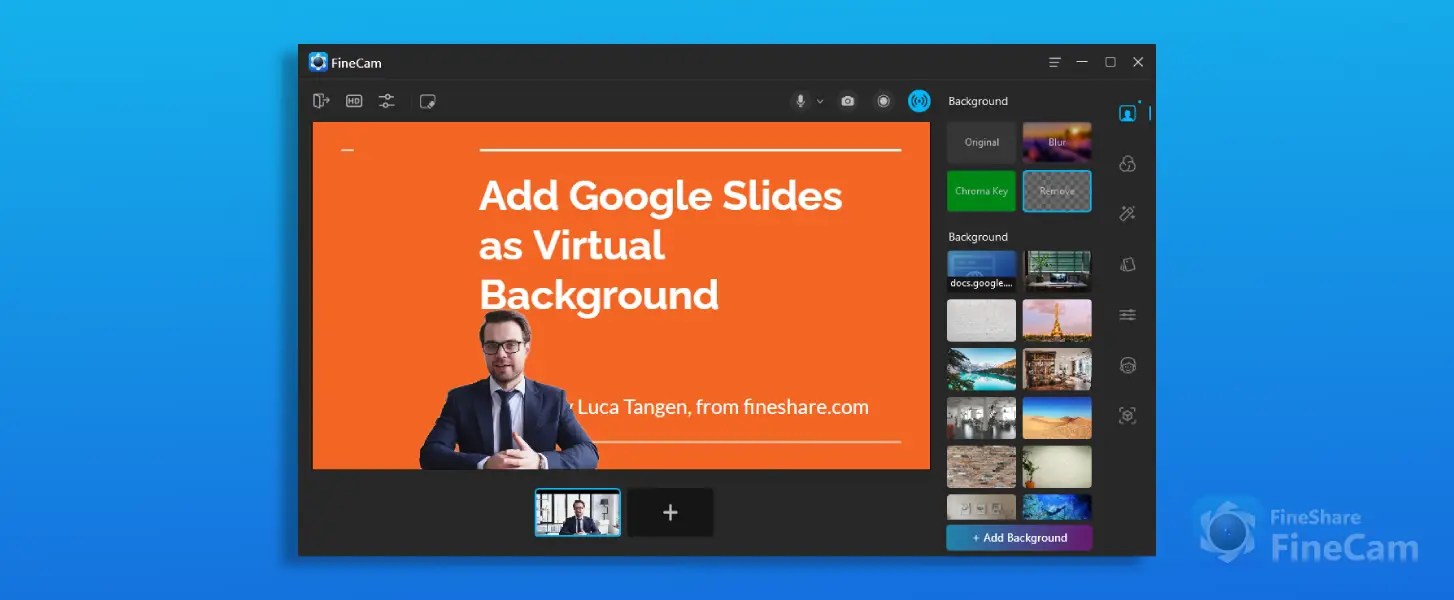The image size is (1454, 600).
Task: Switch background to Blur mode
Action: tap(1057, 142)
